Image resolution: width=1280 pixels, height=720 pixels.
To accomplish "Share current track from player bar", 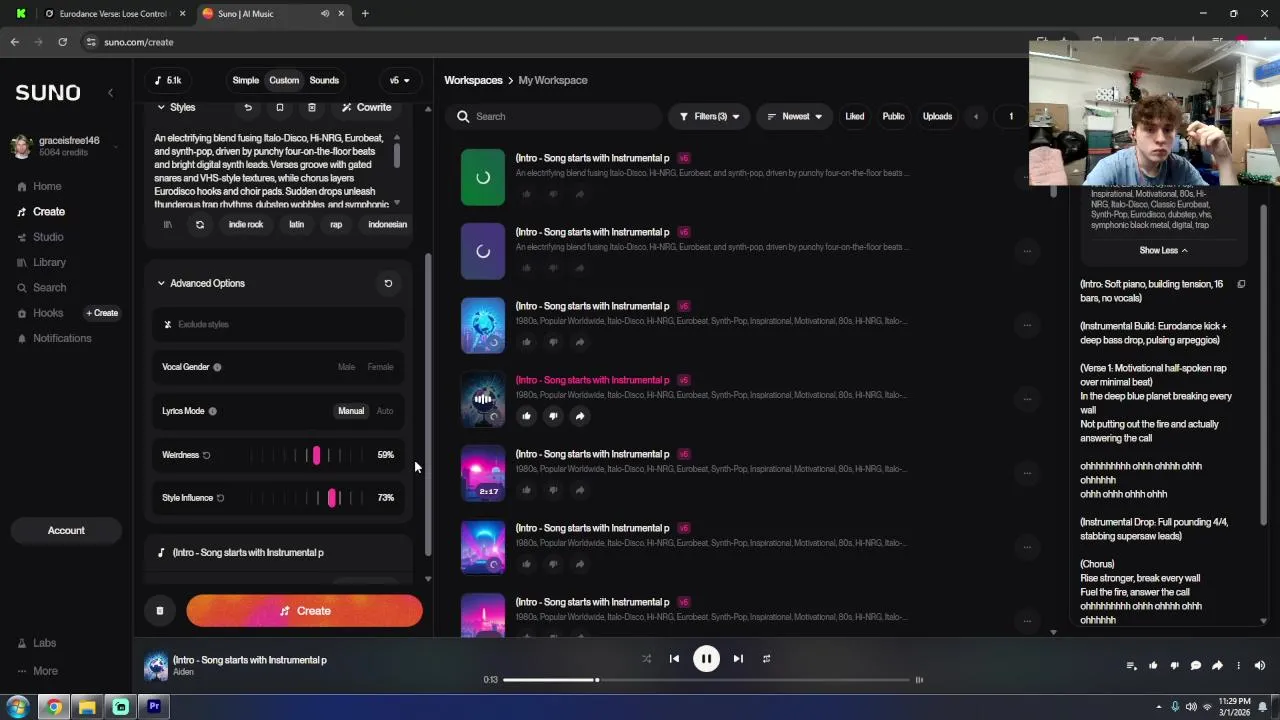I will [1217, 666].
